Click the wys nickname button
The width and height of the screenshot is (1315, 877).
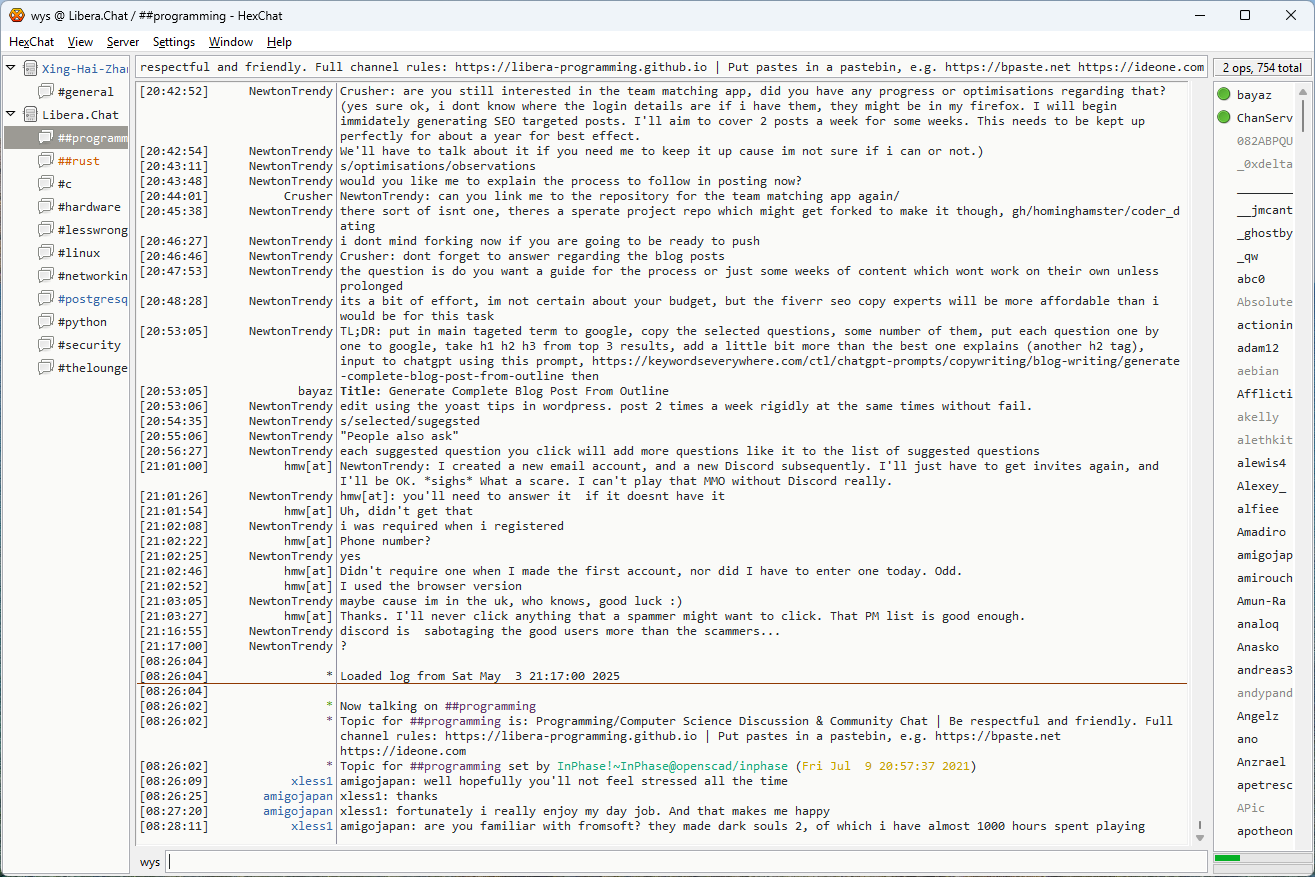point(150,862)
